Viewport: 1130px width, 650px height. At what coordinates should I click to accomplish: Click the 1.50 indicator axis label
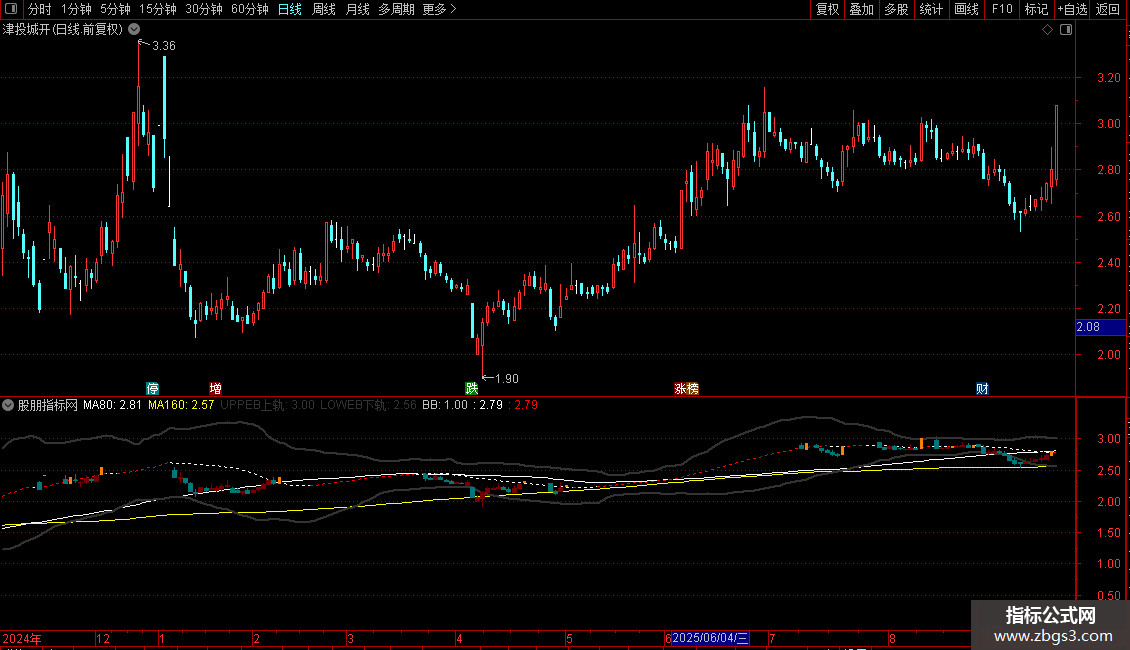[1108, 533]
